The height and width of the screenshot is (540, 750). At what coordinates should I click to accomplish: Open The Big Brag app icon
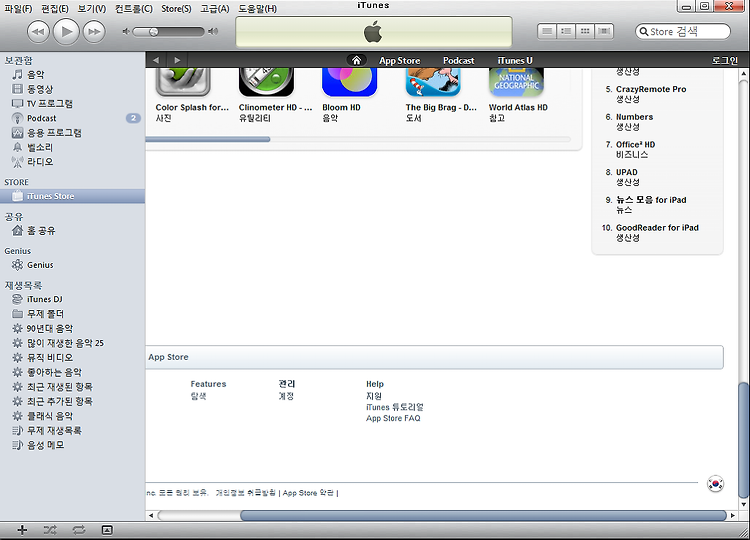click(433, 82)
